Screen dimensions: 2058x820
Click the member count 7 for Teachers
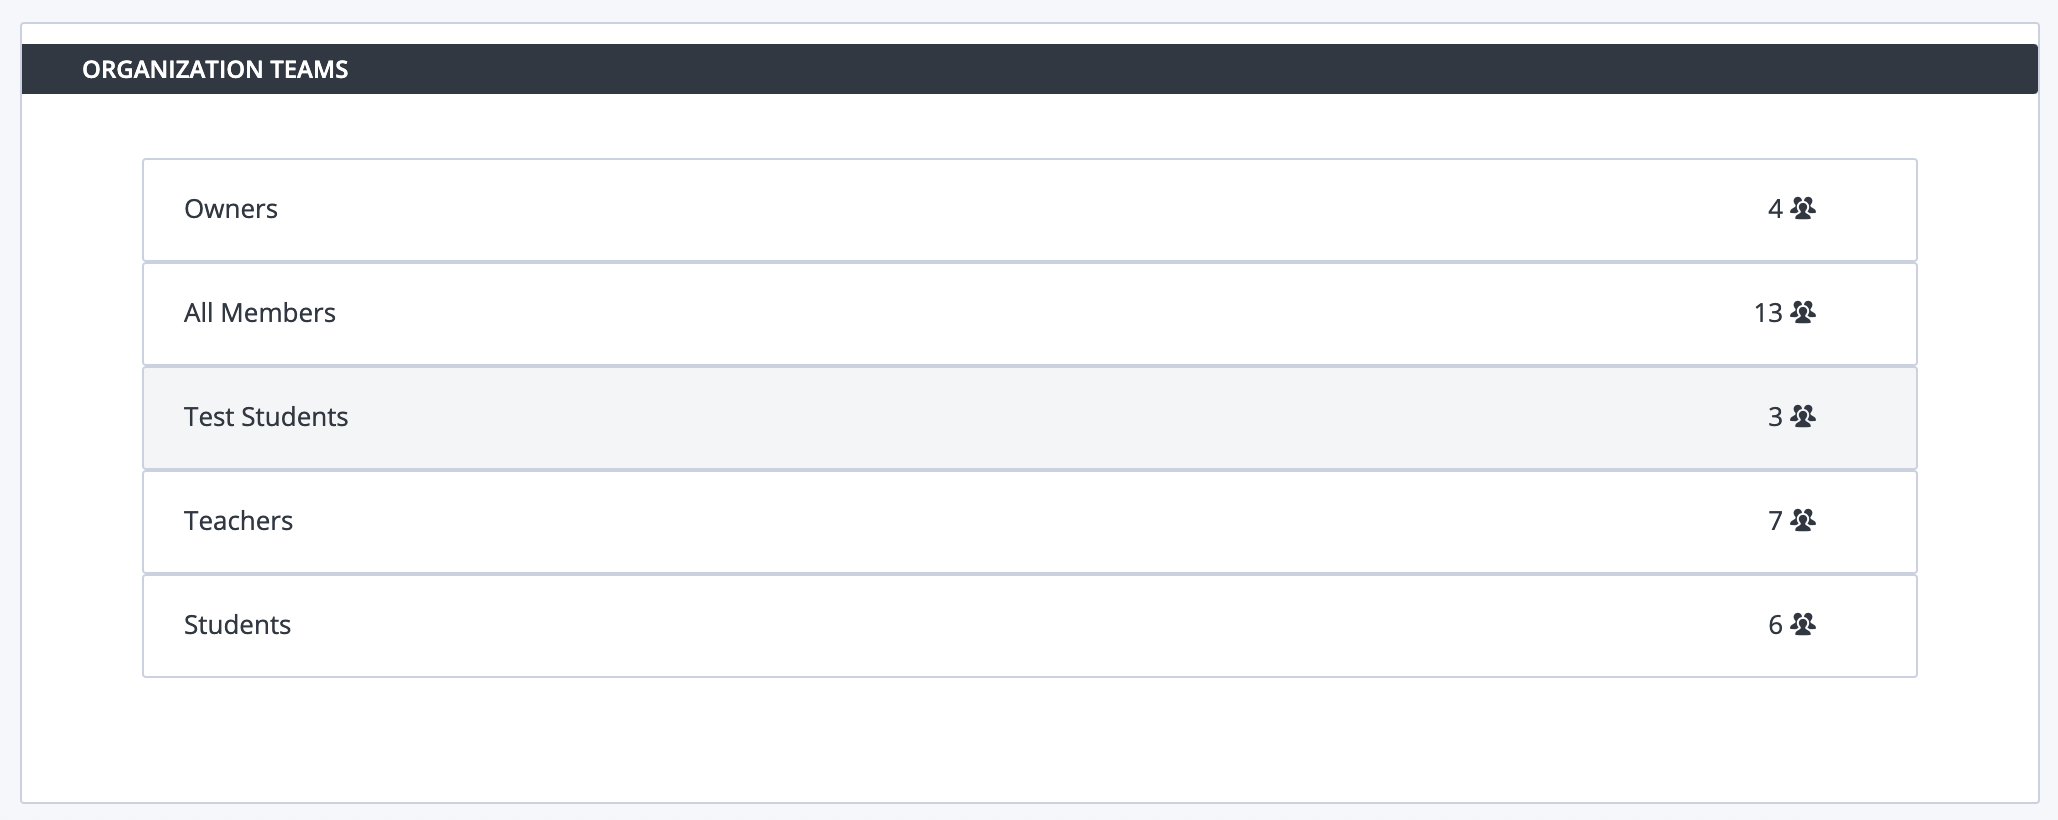click(x=1775, y=521)
